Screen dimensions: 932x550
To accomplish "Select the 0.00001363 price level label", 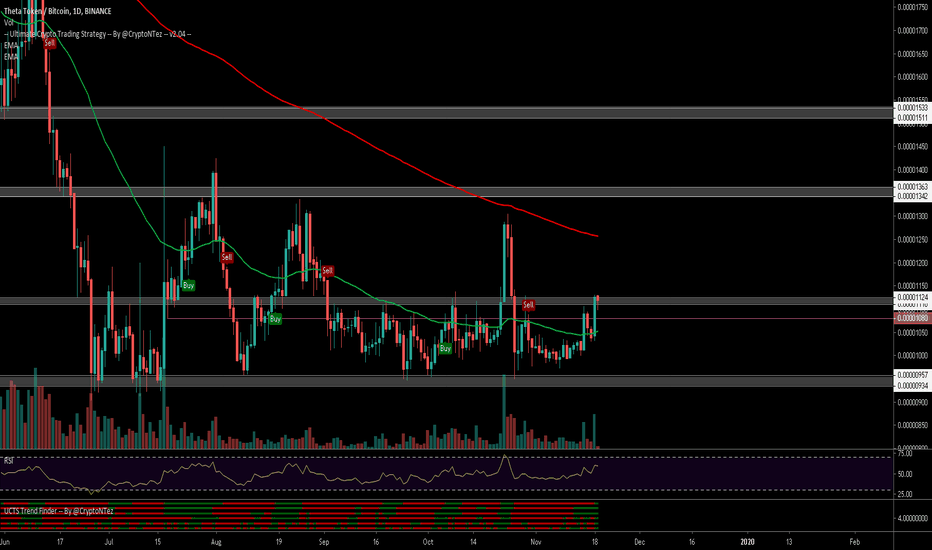I will (x=912, y=187).
